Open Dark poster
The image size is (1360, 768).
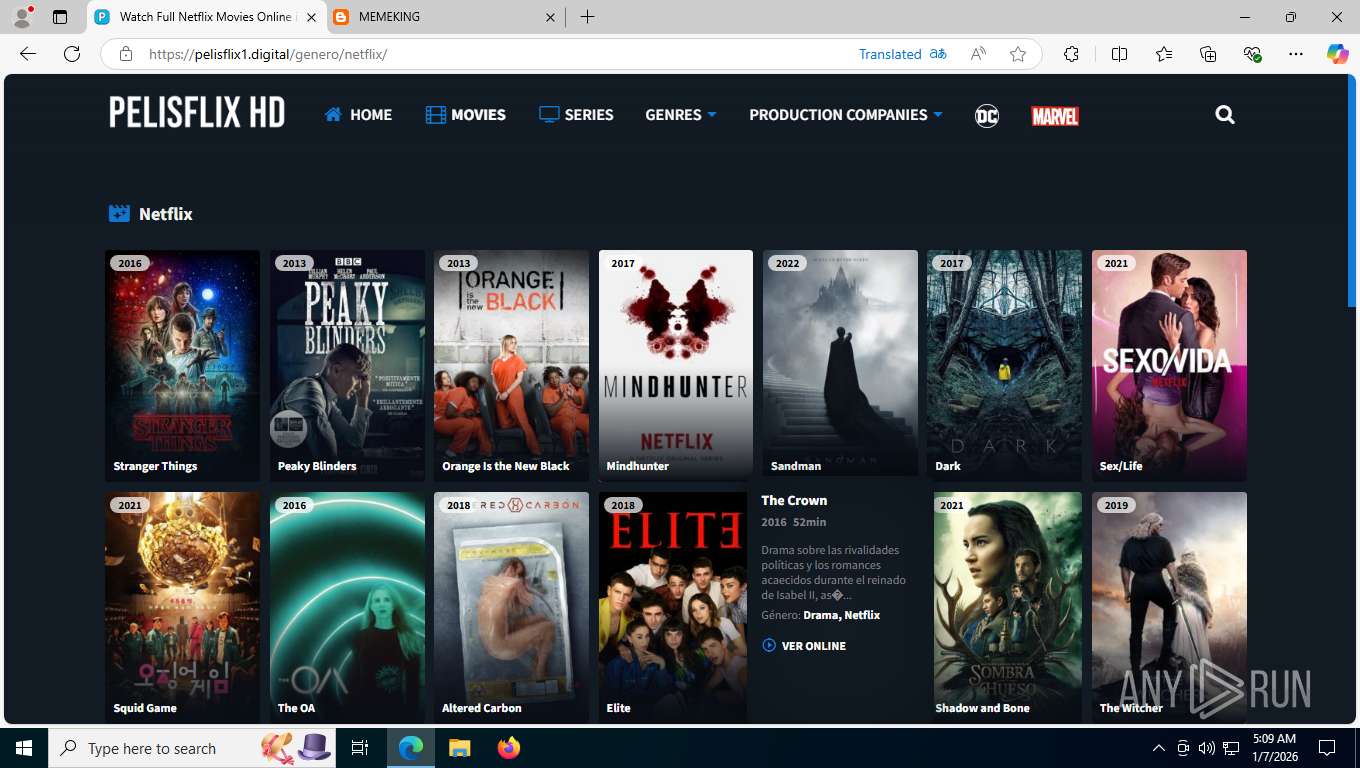[x=1004, y=365]
